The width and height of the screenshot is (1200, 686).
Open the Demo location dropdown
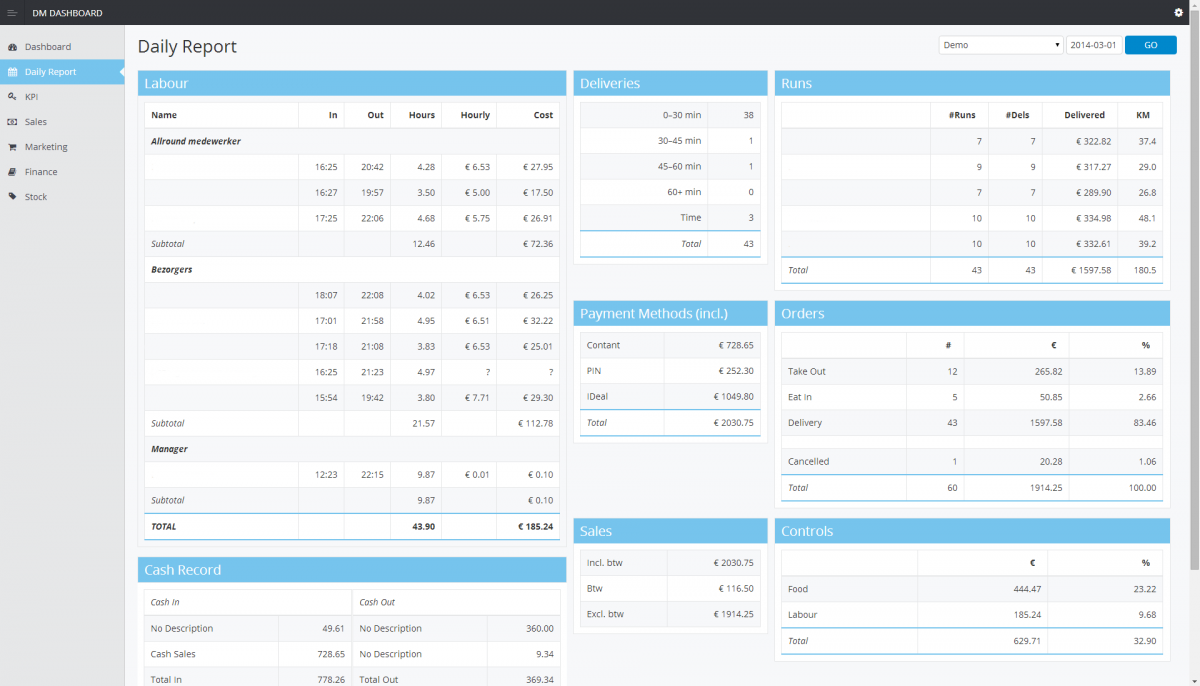point(1000,45)
